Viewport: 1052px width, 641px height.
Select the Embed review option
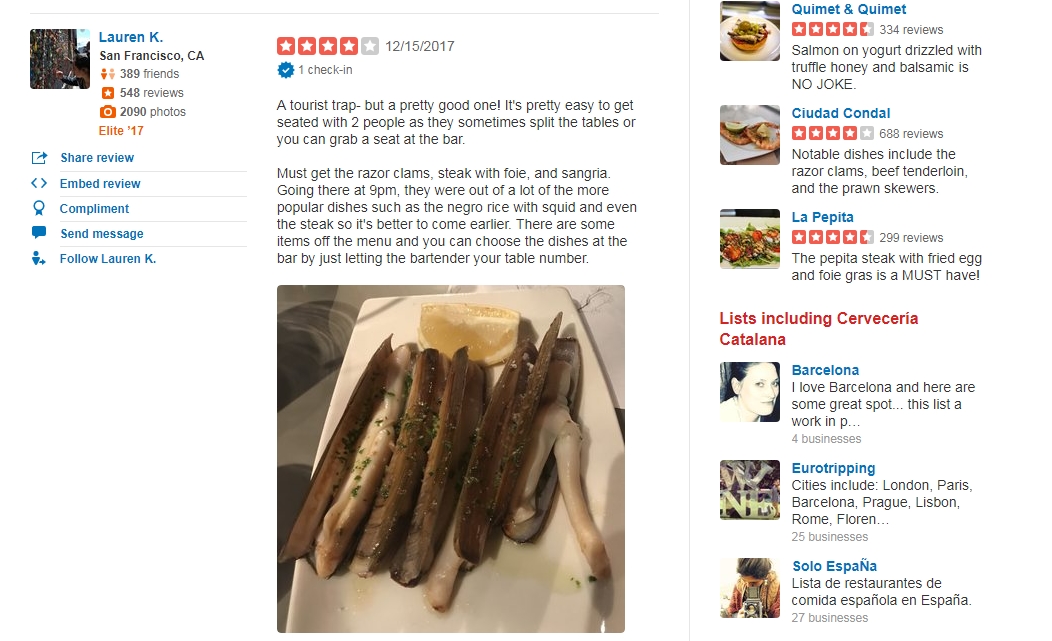tap(100, 183)
